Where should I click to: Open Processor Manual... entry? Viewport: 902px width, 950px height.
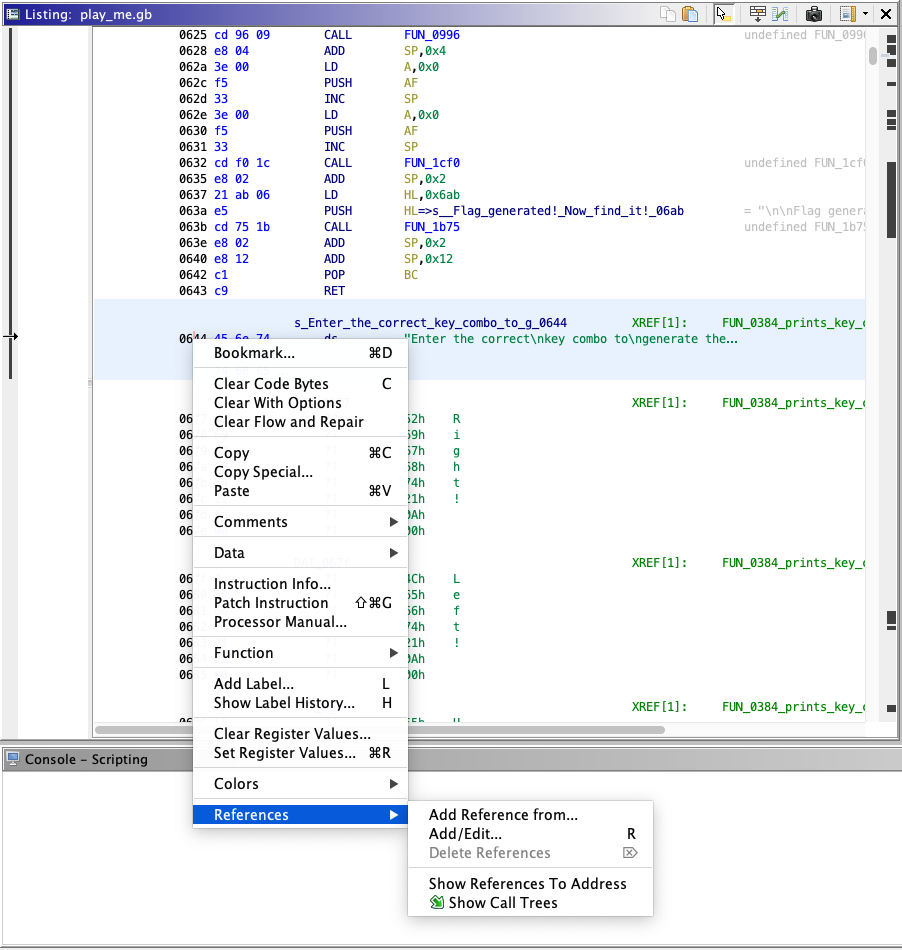click(300, 622)
